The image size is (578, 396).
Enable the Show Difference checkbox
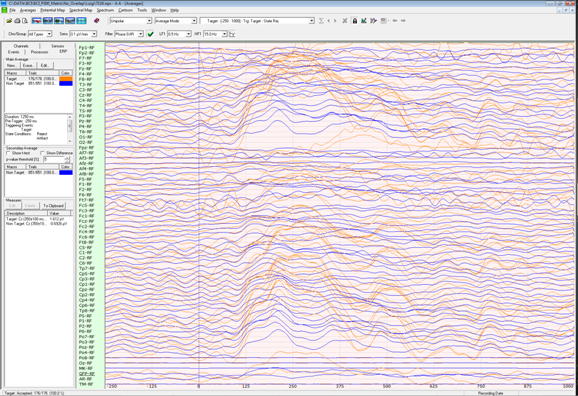(42, 153)
